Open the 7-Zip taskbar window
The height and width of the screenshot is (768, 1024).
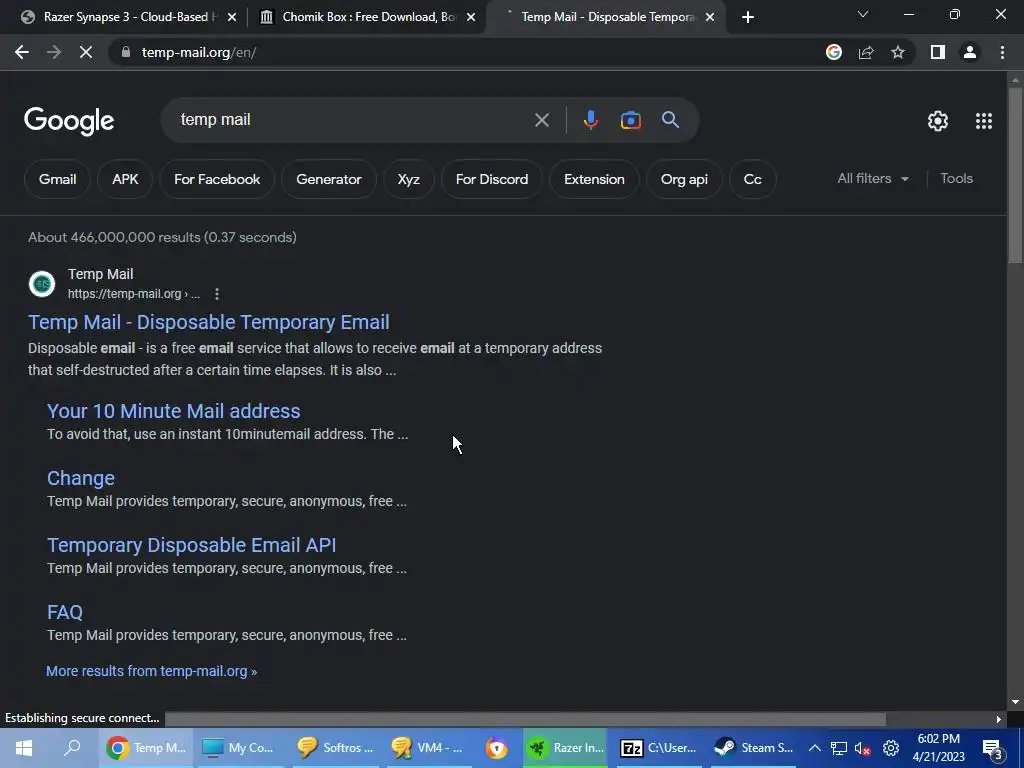pos(658,748)
